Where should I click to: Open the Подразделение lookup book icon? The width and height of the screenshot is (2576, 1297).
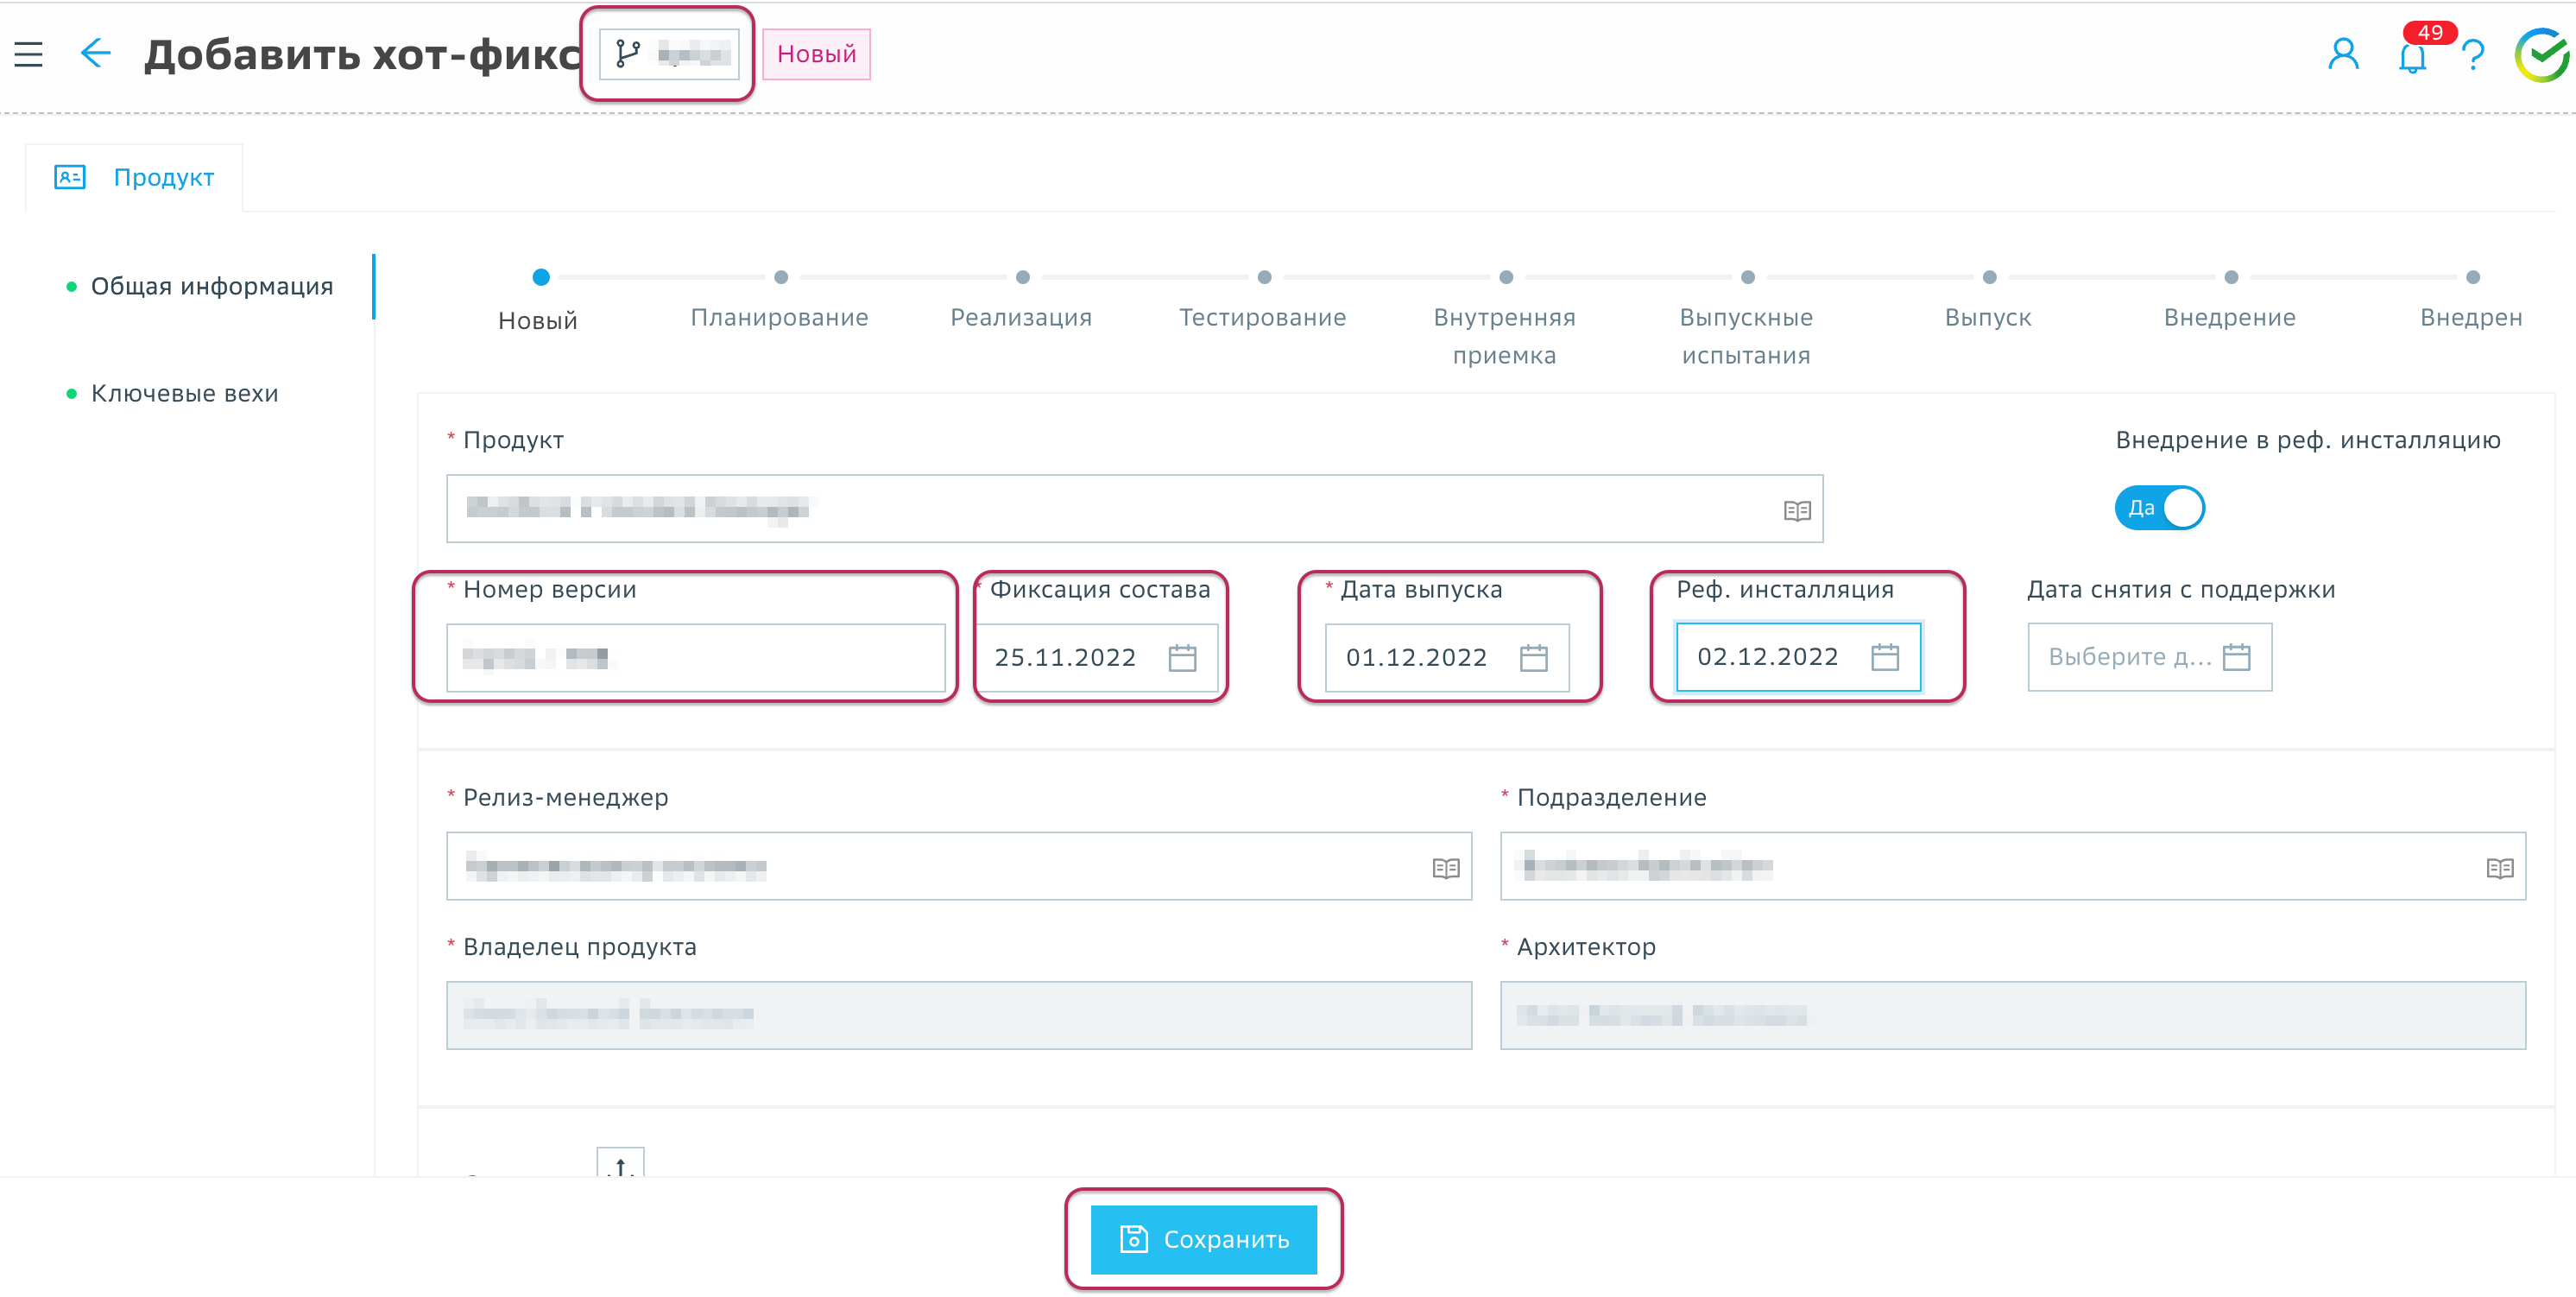click(2499, 868)
